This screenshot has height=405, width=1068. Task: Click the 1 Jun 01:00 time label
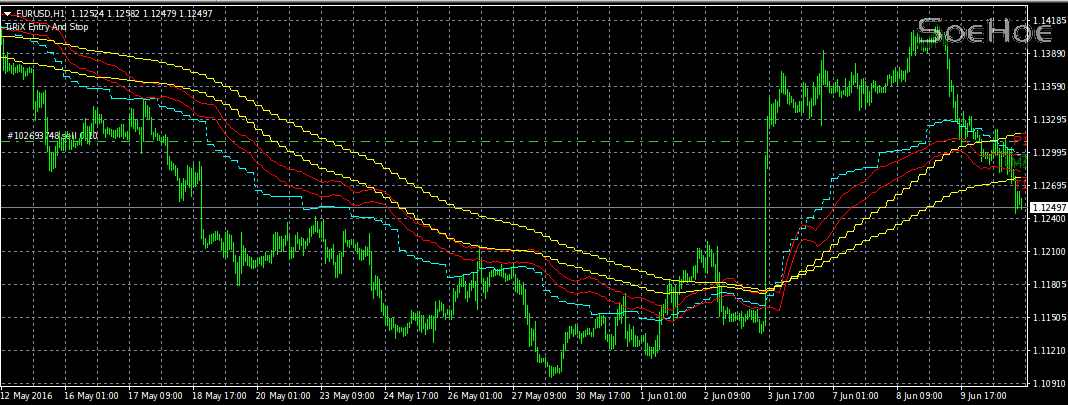click(664, 396)
